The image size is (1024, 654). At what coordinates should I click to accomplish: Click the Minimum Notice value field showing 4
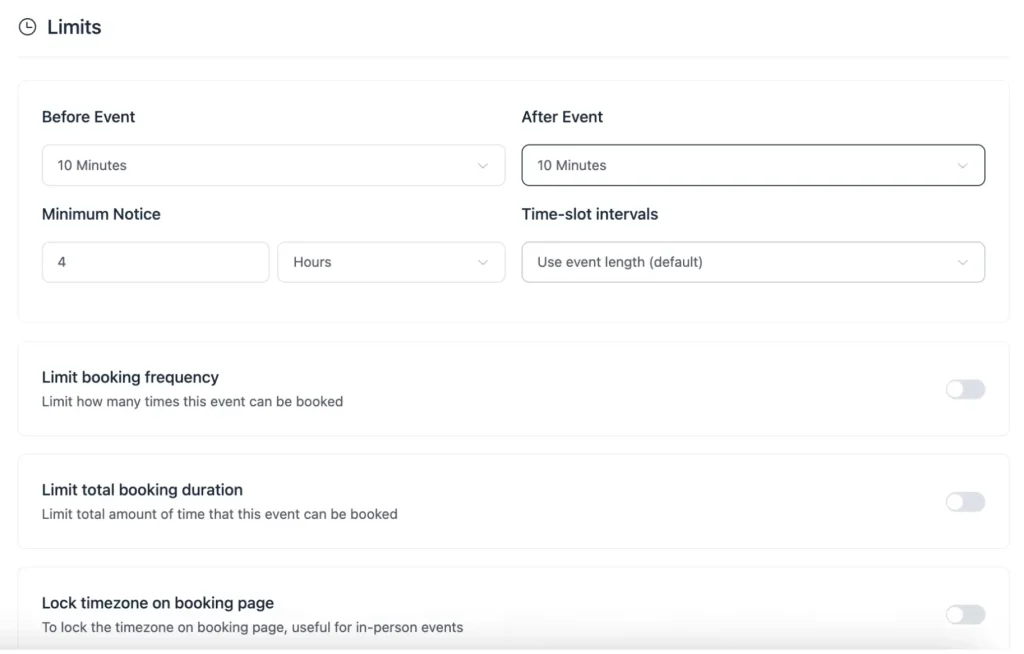tap(154, 262)
